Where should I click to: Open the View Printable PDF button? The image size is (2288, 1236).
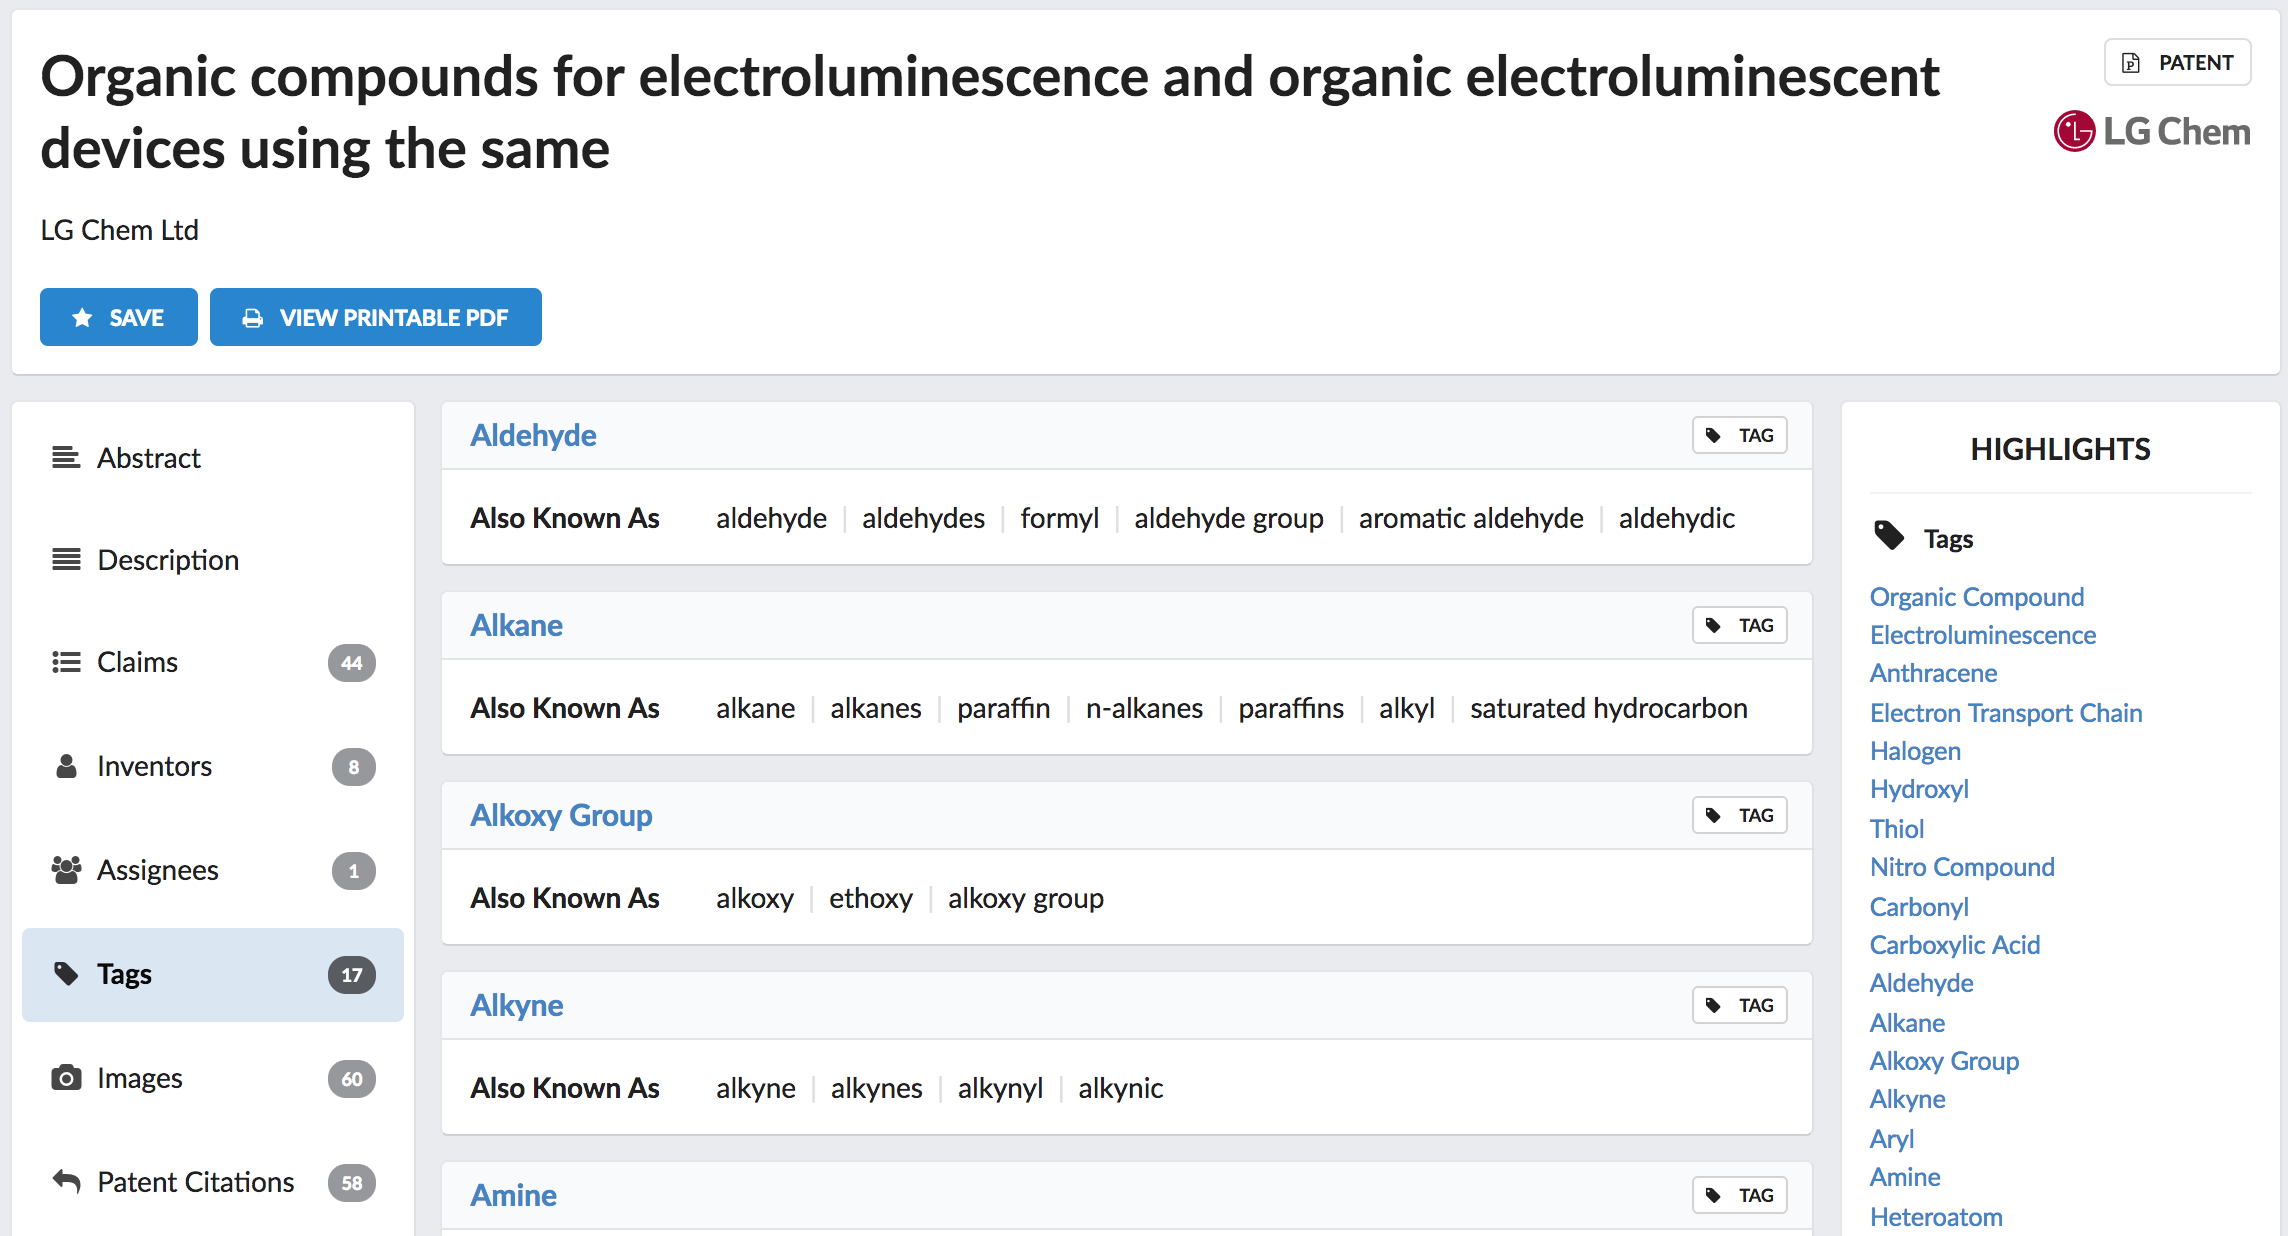[376, 317]
